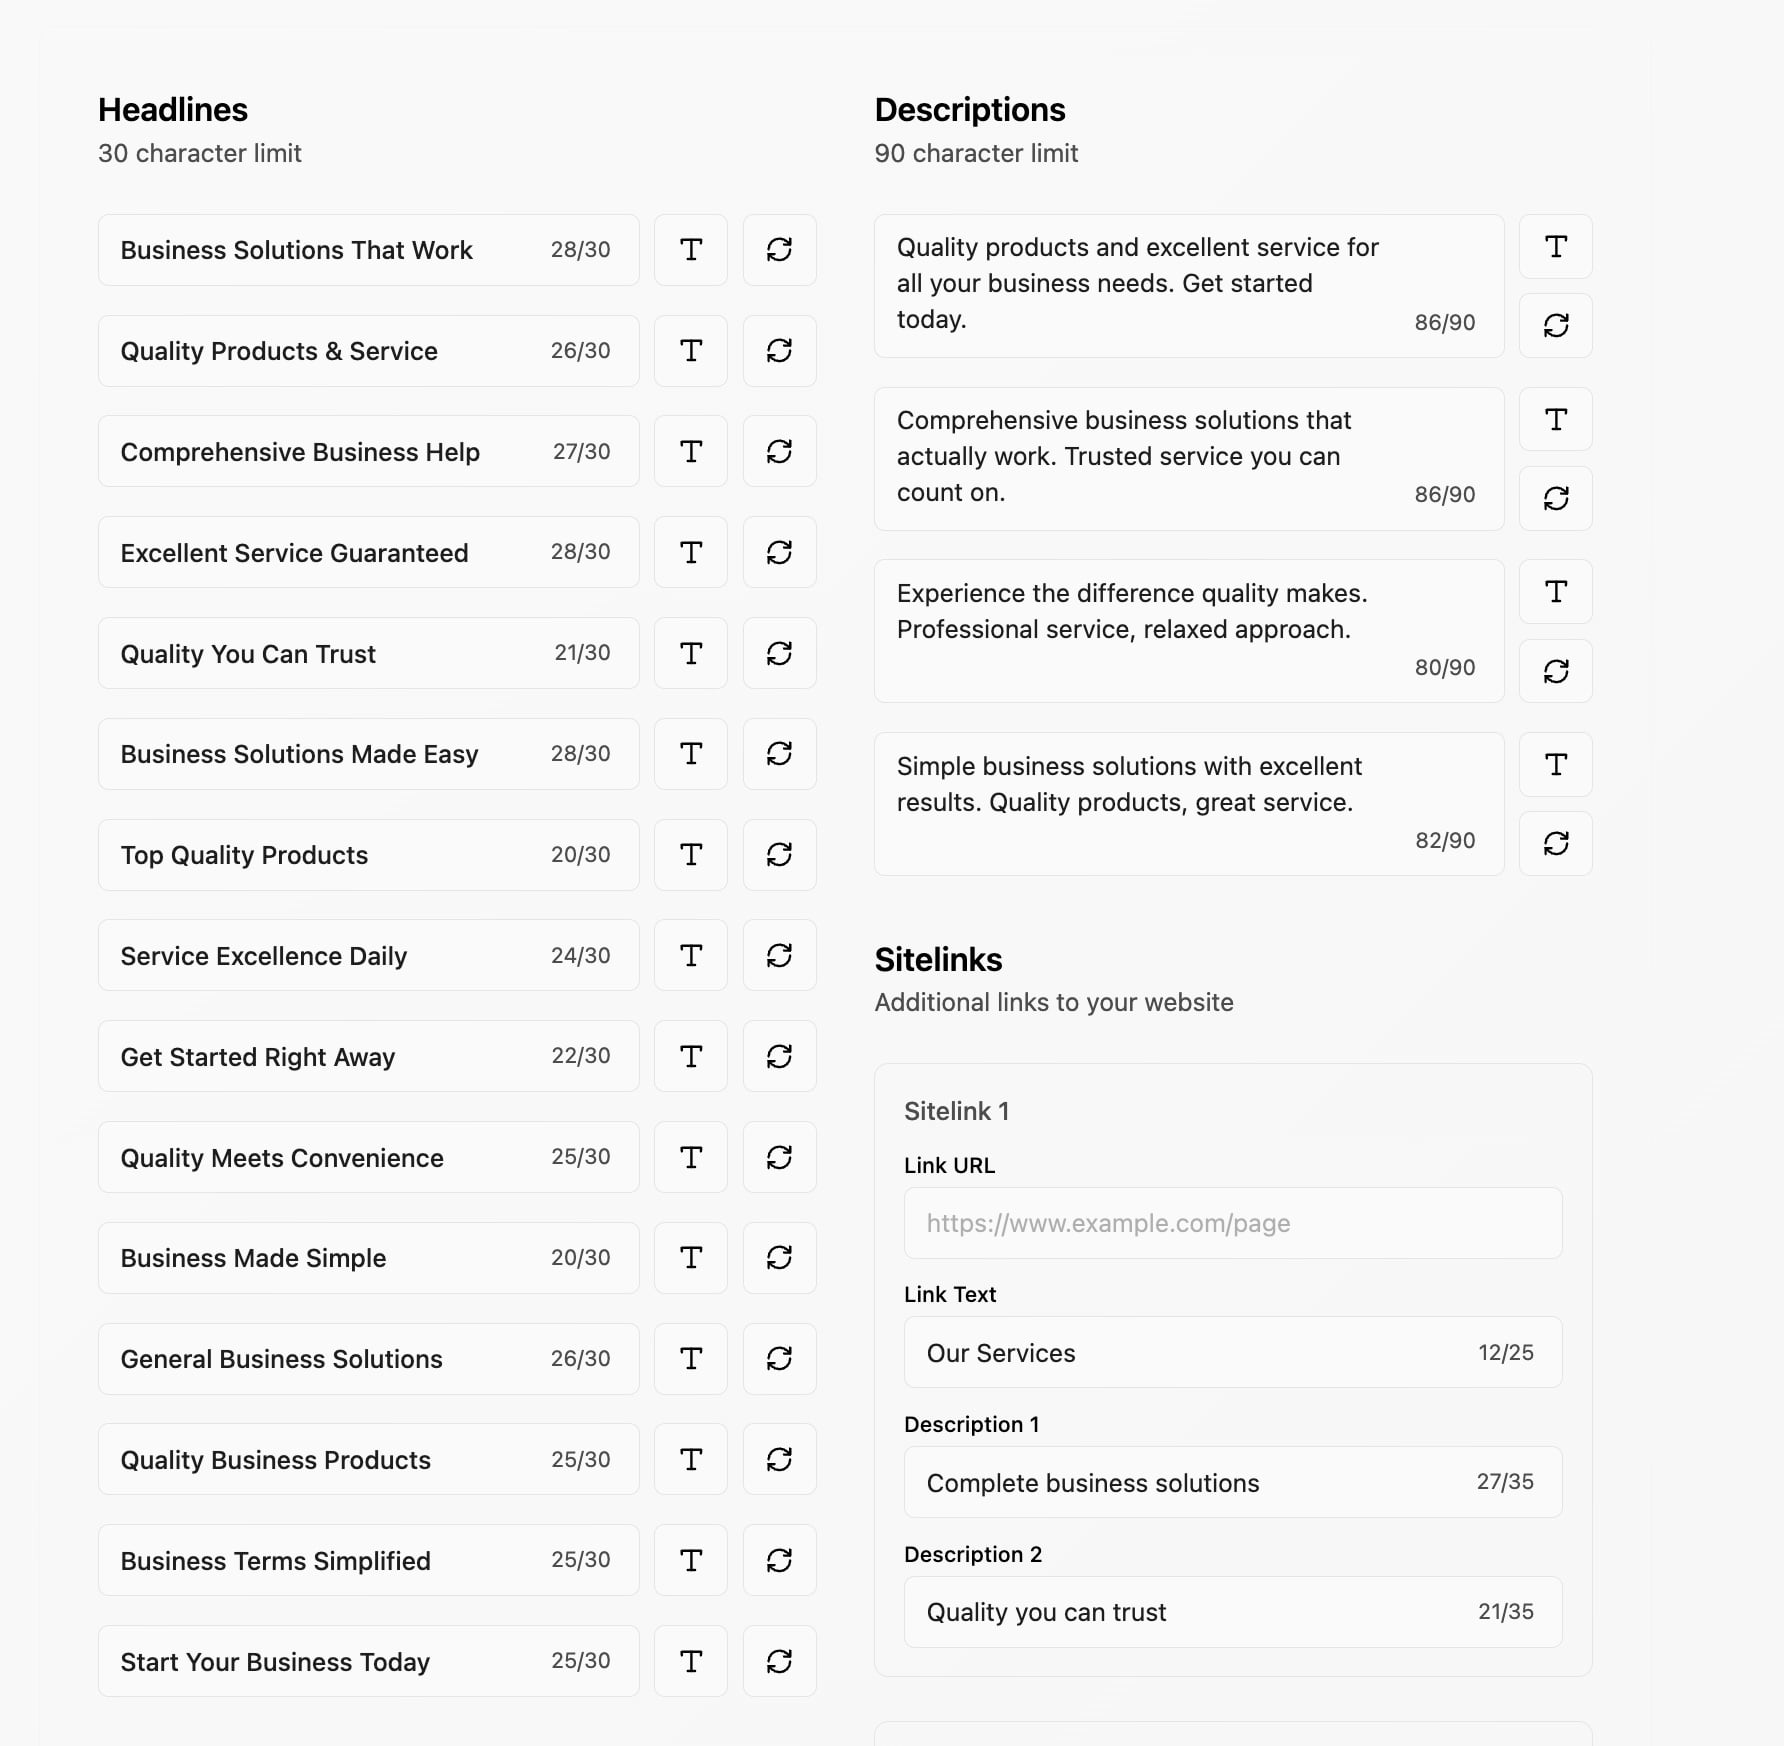Regenerate the 'Simple business solutions' description
1784x1746 pixels.
click(x=1555, y=844)
